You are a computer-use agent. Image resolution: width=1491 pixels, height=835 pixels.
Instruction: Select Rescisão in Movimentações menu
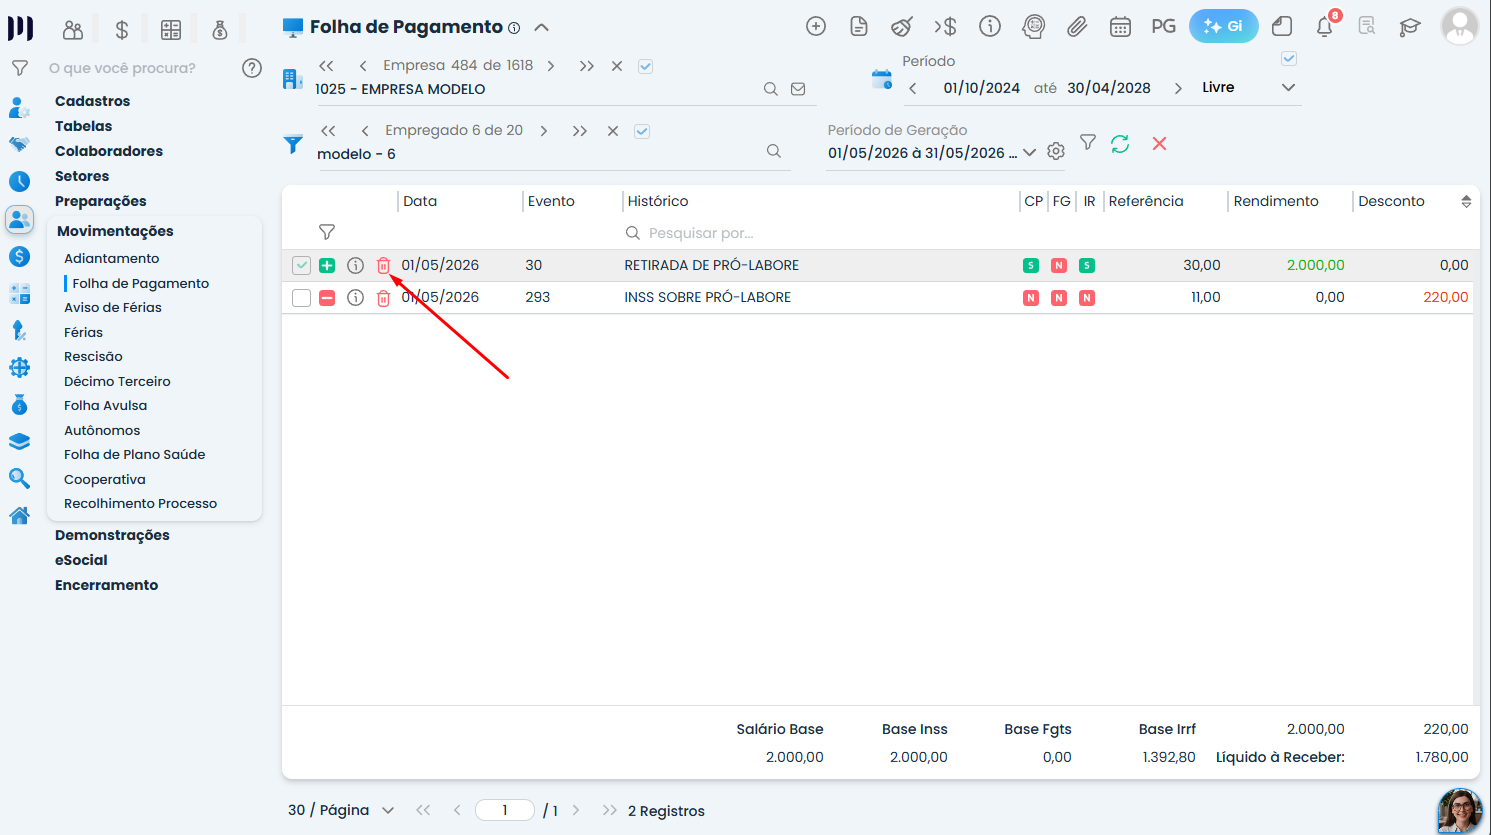tap(93, 356)
